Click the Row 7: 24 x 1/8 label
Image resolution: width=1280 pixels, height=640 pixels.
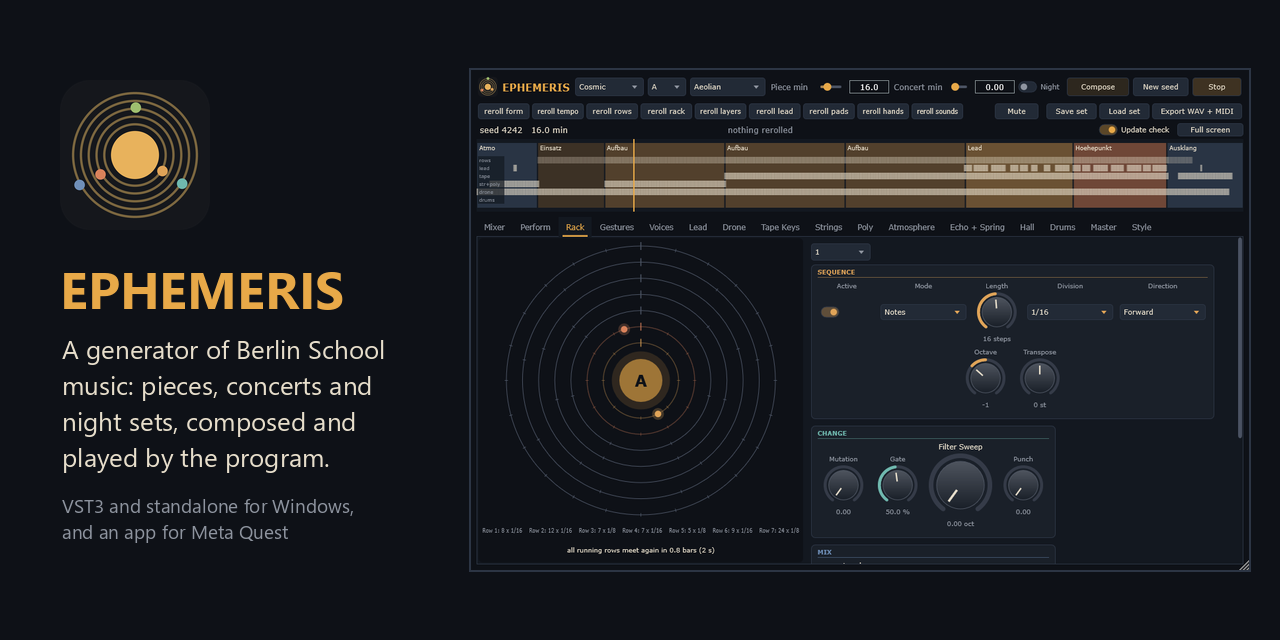(779, 530)
